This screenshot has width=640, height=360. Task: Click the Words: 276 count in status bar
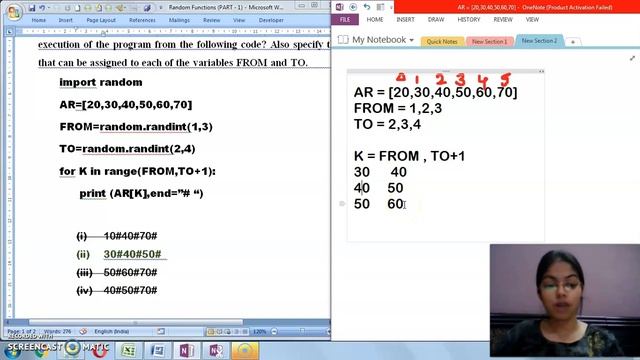click(57, 331)
